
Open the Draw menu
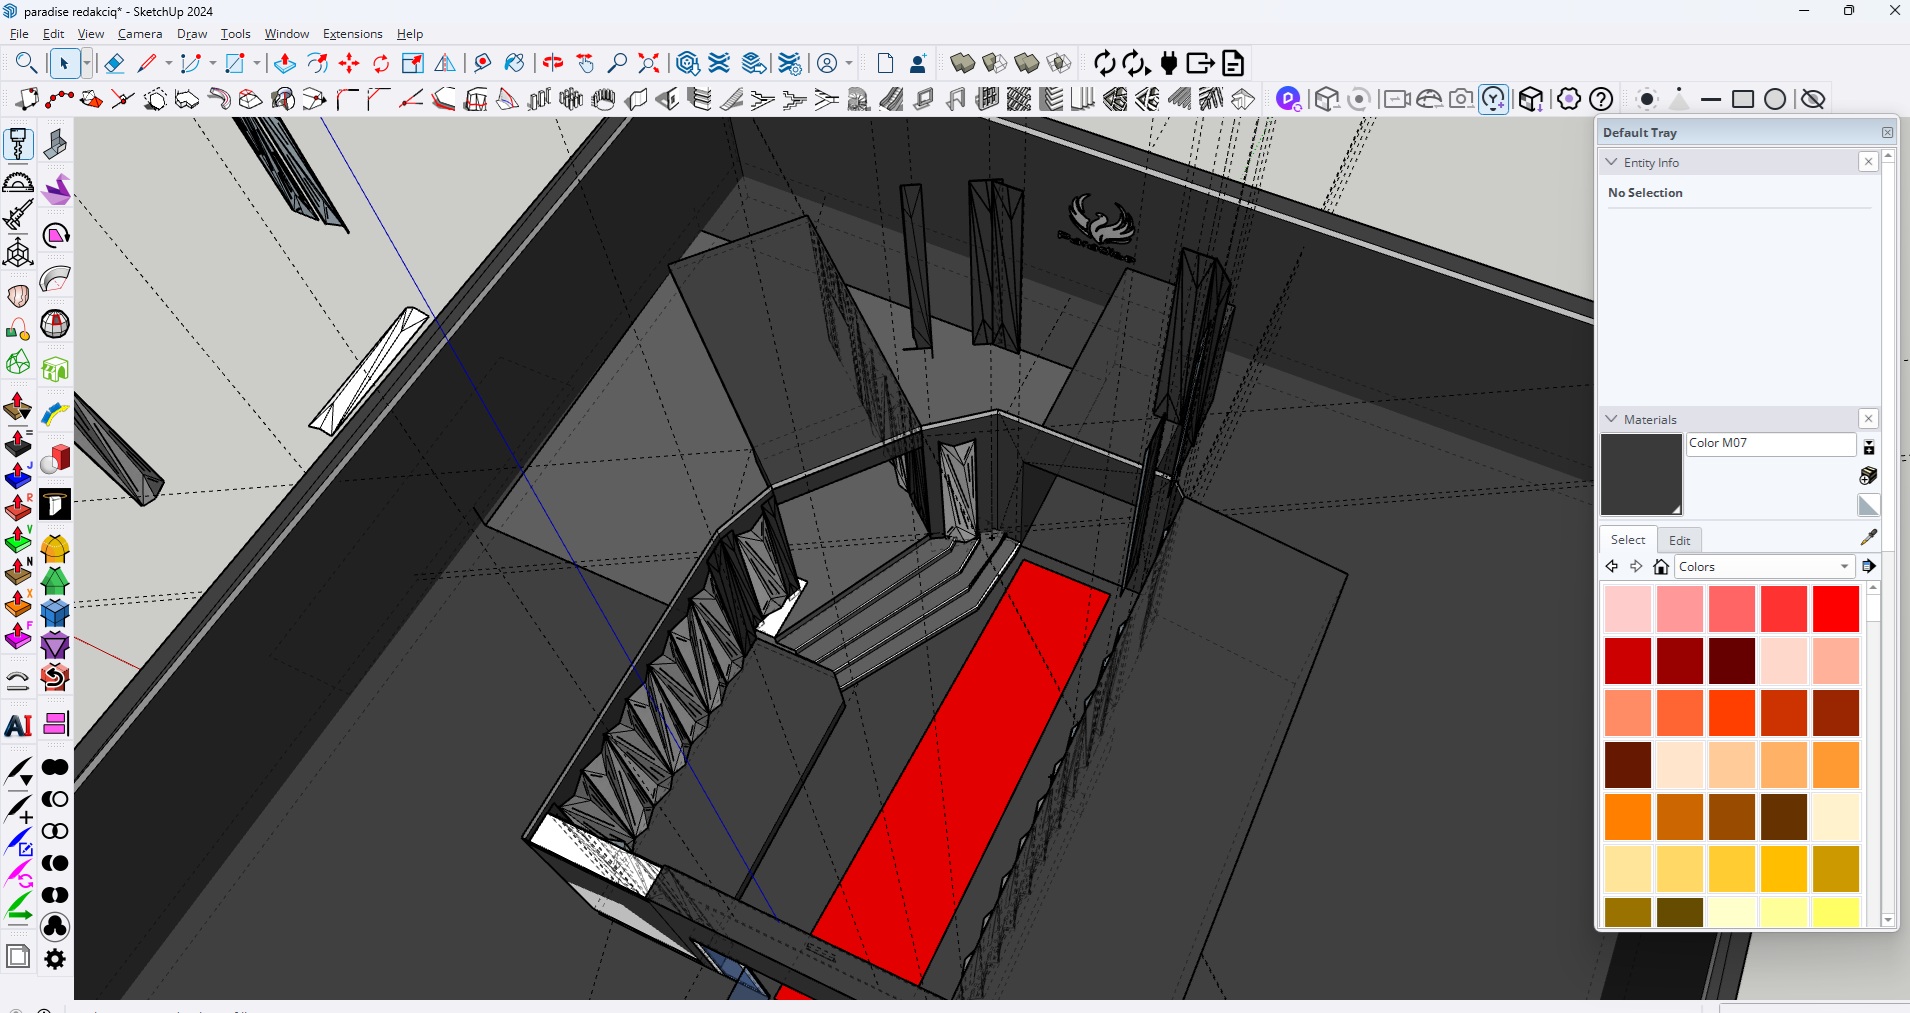192,34
